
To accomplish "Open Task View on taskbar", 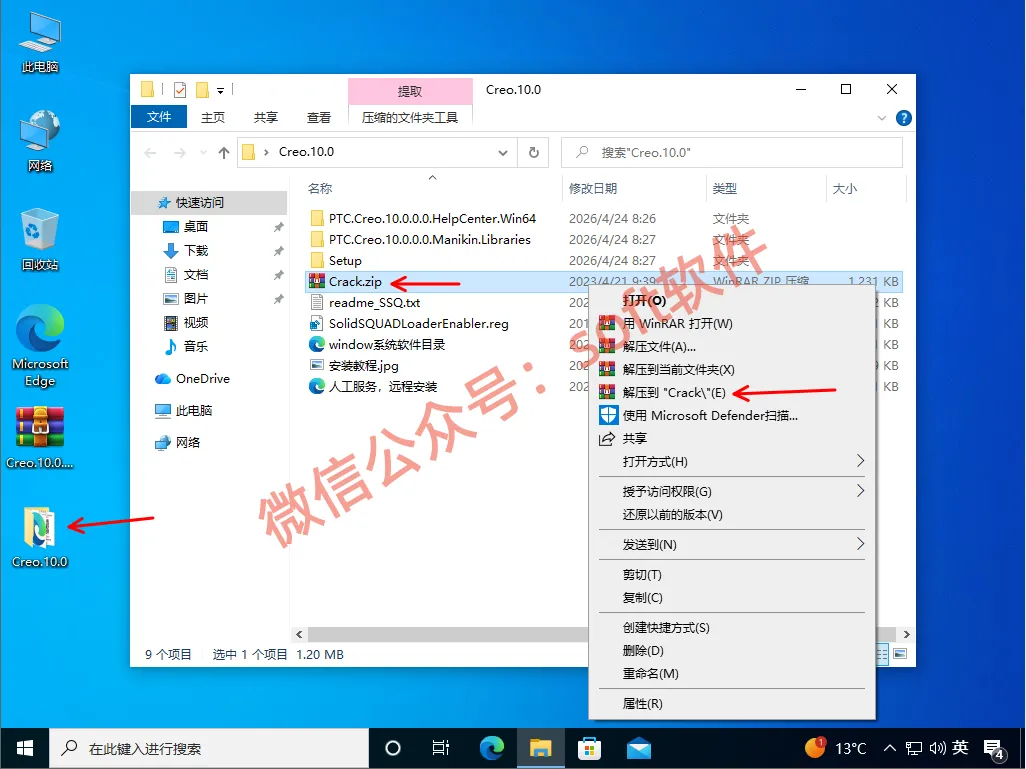I will 440,748.
